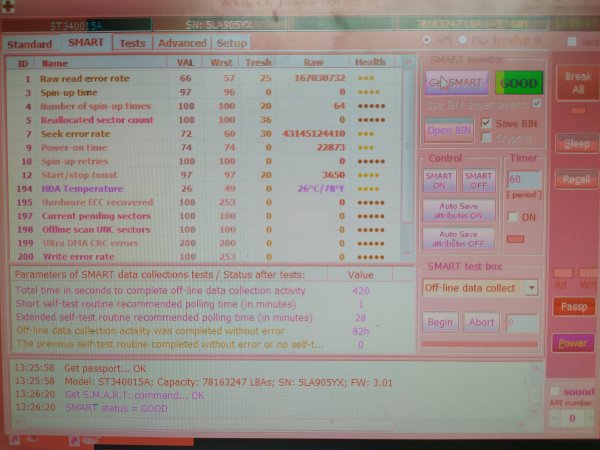The image size is (600, 450).
Task: Switch to the Standard tab
Action: click(29, 44)
